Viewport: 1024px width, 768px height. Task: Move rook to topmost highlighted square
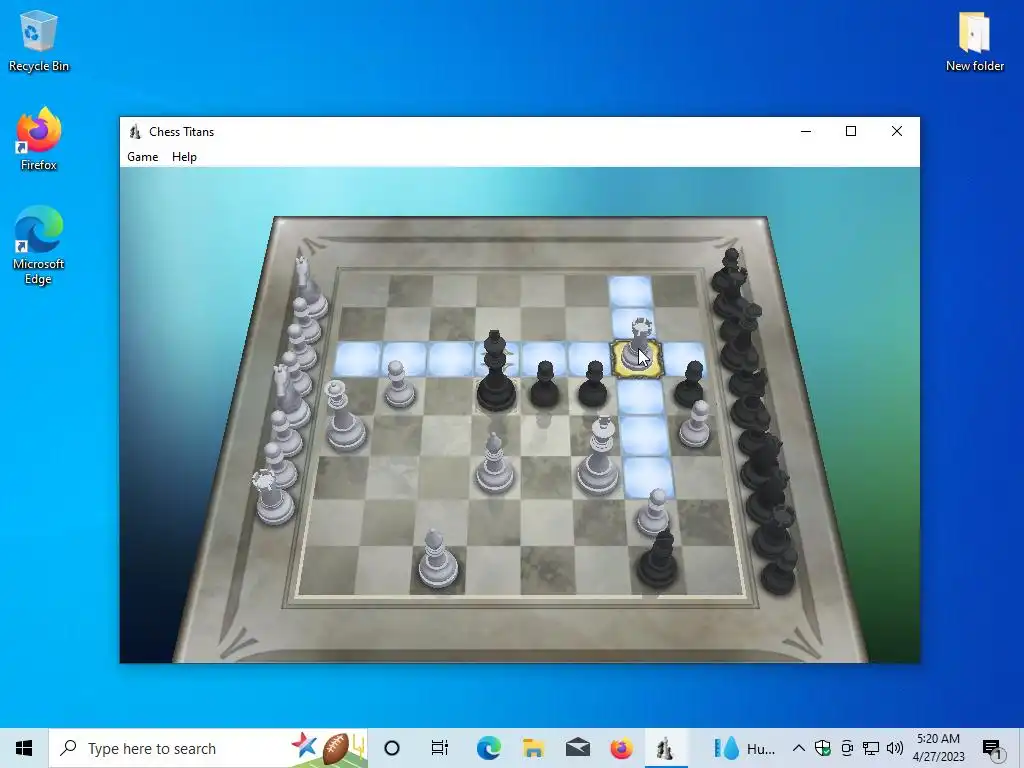[630, 291]
